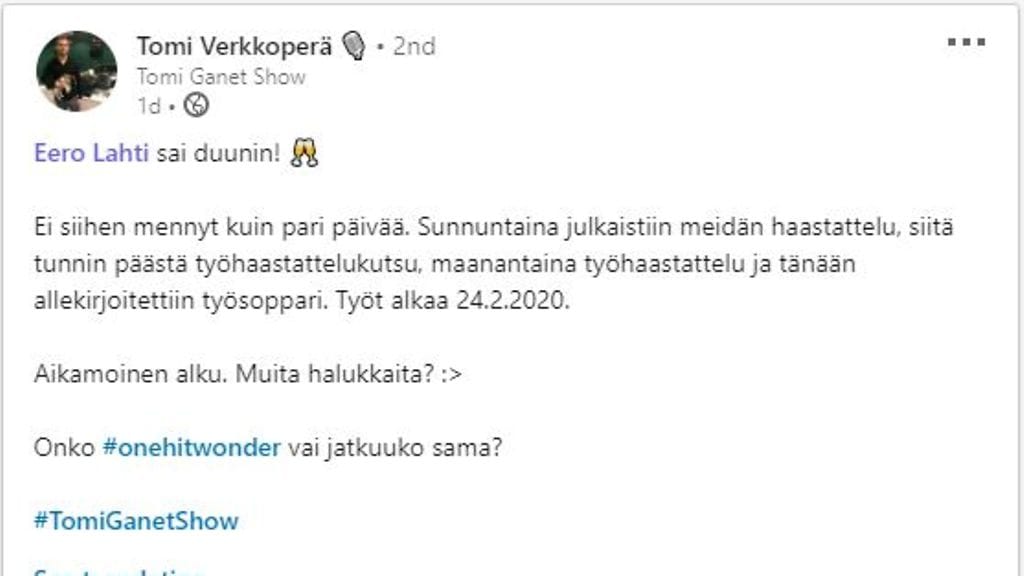Click the 1d post timestamp
1024x576 pixels.
(x=147, y=103)
